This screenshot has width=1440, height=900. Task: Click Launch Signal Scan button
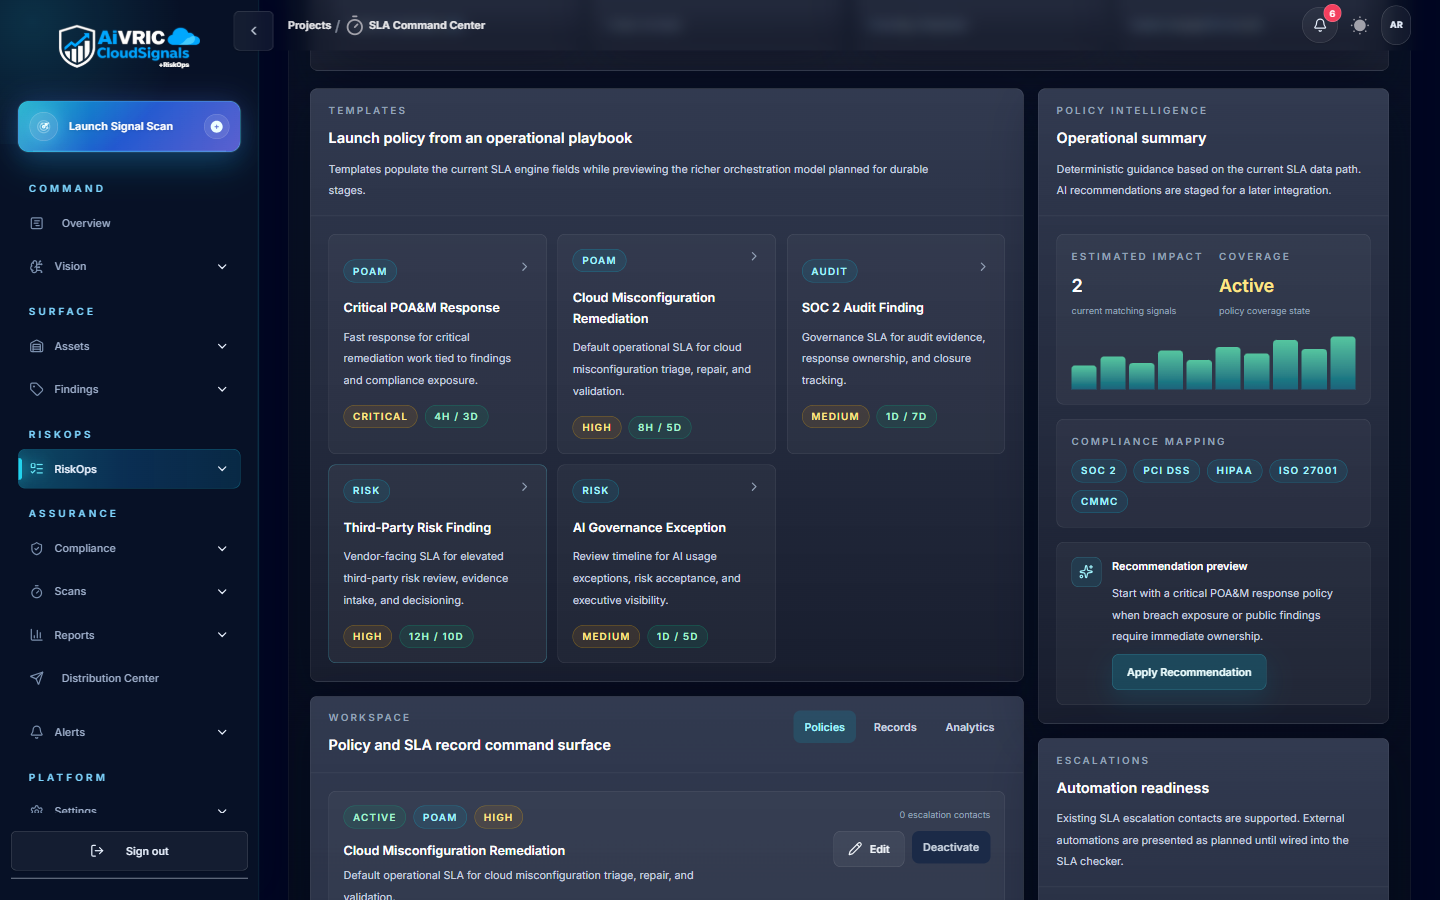(129, 126)
